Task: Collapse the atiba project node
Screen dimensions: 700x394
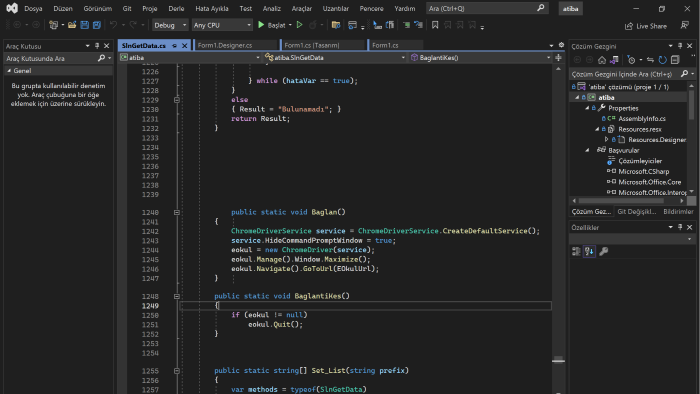Action: tap(577, 97)
